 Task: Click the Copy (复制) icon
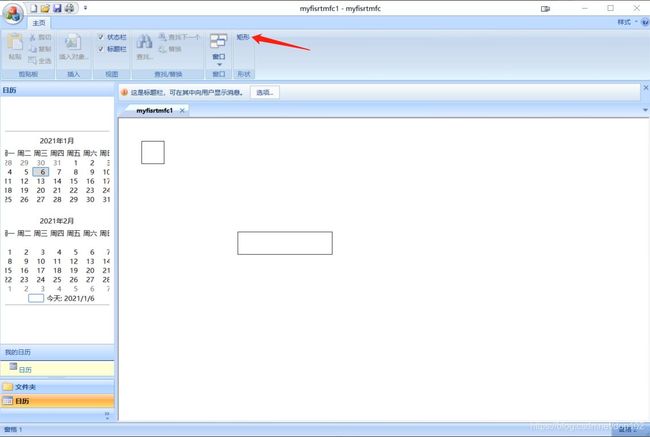point(32,49)
